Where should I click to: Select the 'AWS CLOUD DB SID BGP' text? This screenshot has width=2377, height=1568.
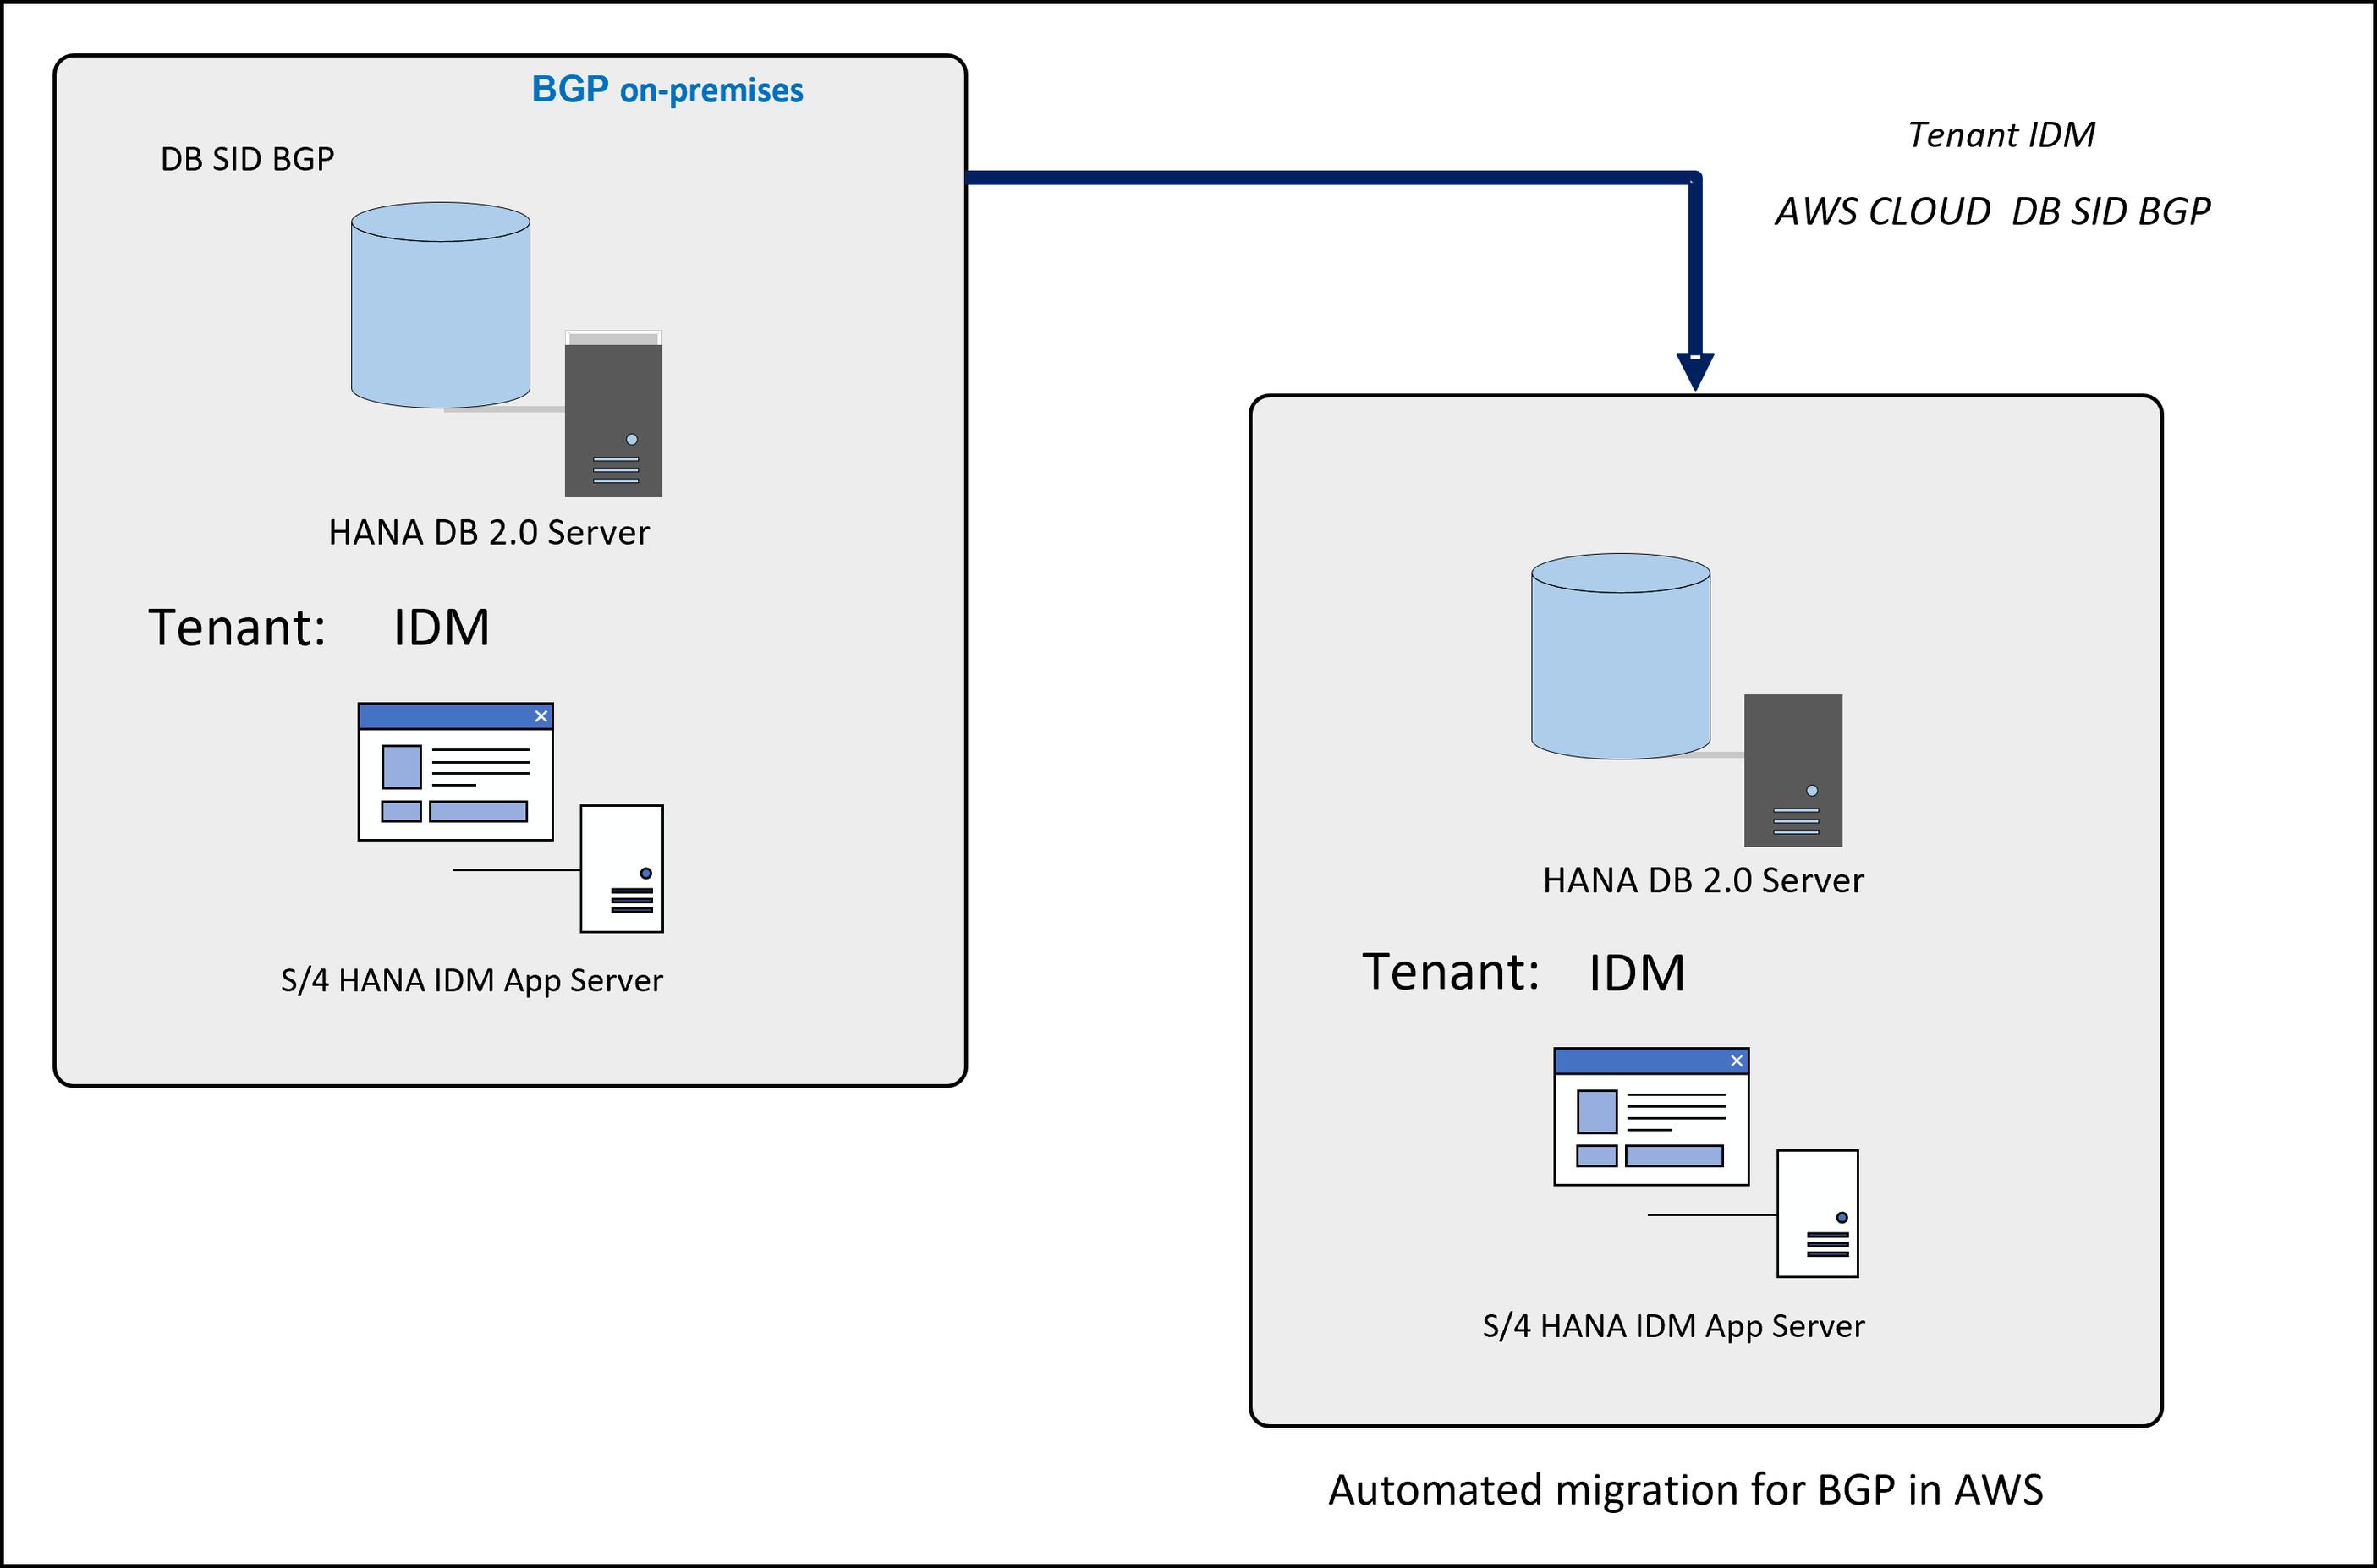(1993, 211)
